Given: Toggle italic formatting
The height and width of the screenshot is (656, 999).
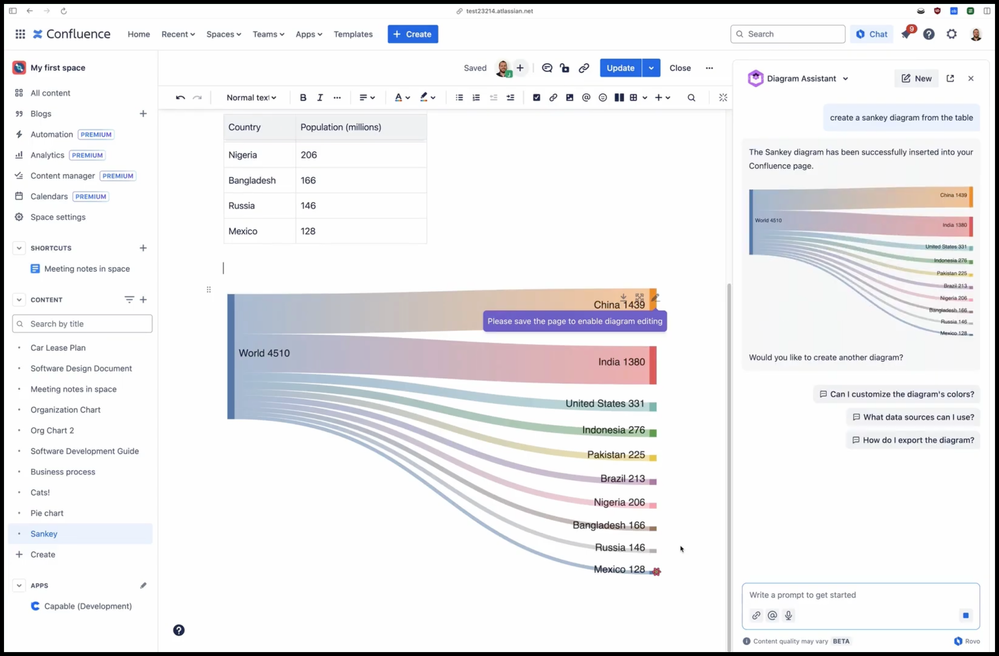Looking at the screenshot, I should (x=320, y=97).
